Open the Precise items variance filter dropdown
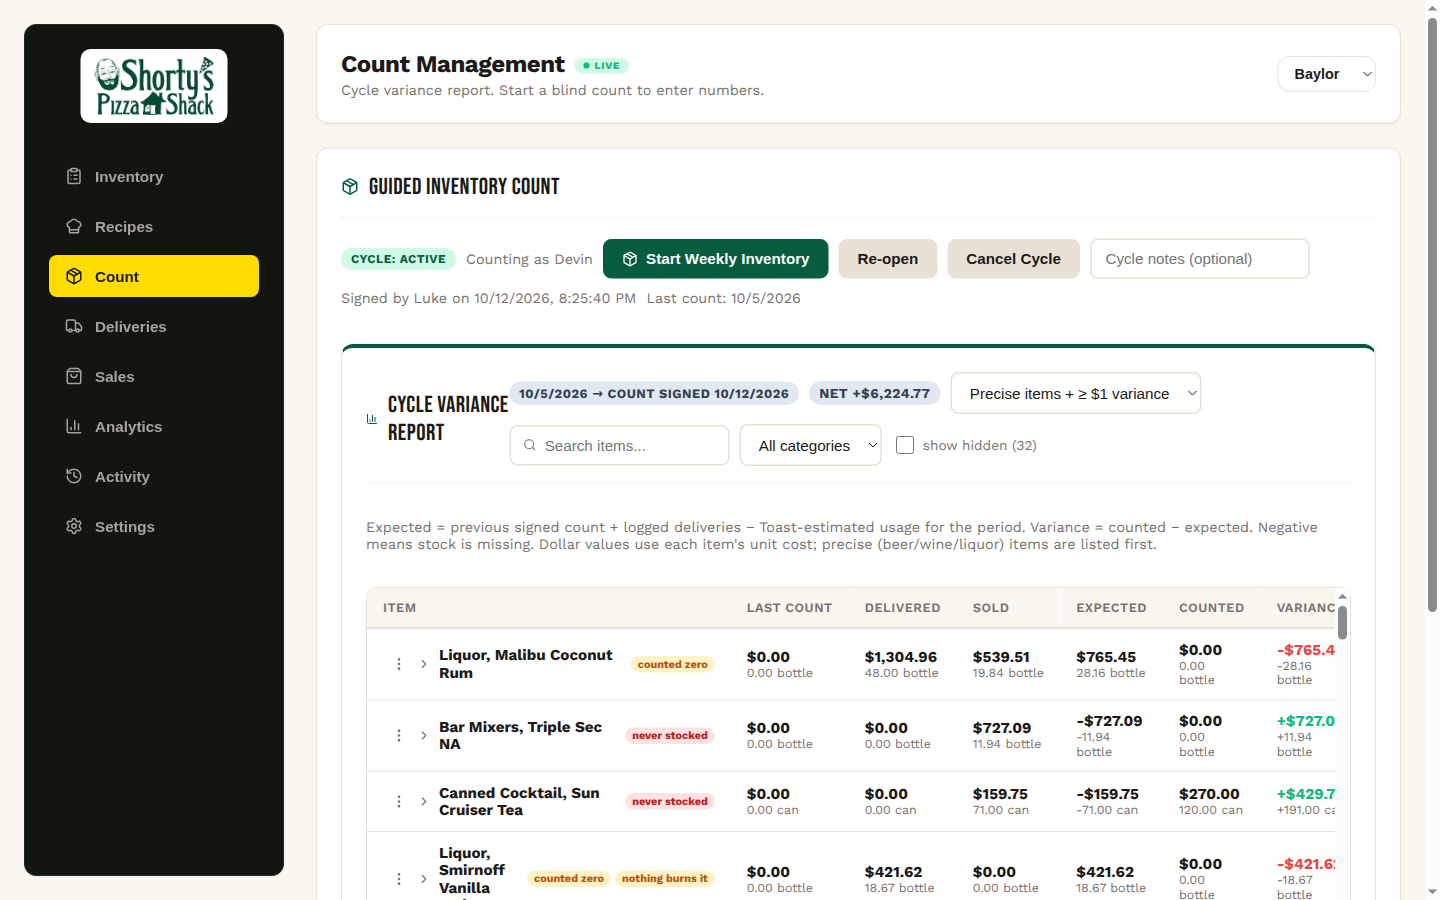 tap(1076, 393)
